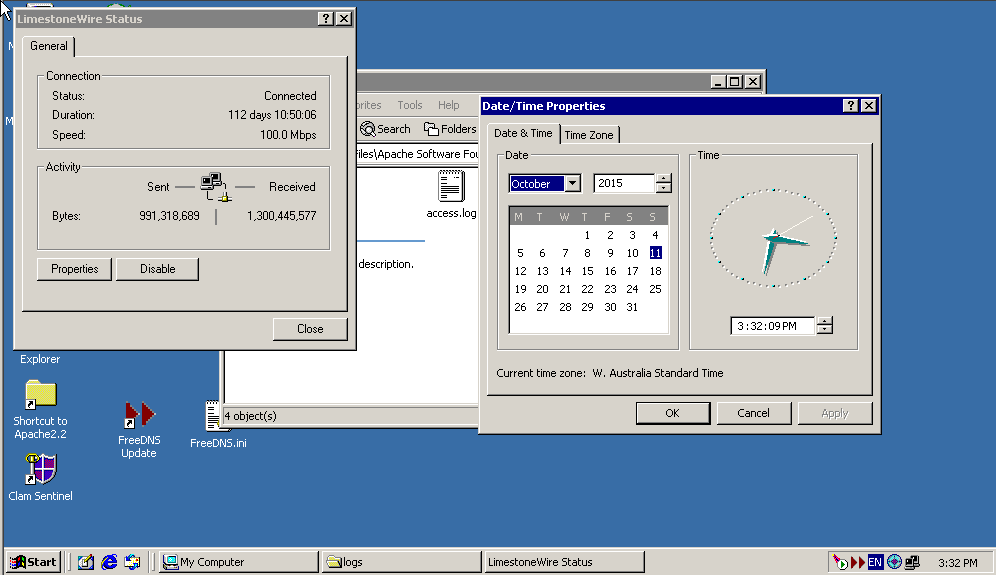Click the Sent bytes value 991,318,689
The width and height of the screenshot is (996, 575).
[x=169, y=216]
